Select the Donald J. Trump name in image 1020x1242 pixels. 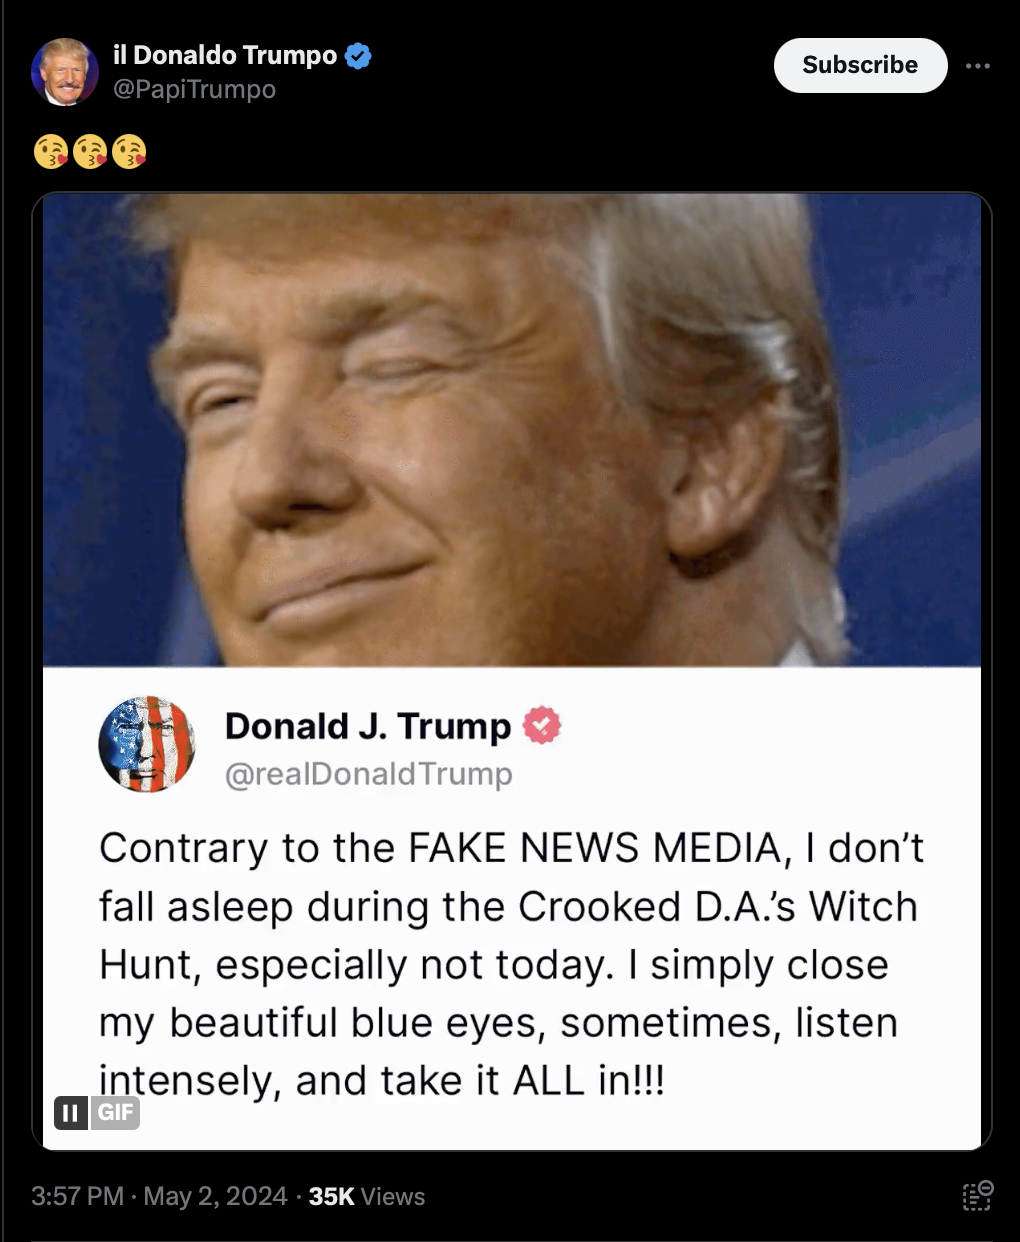pos(368,726)
